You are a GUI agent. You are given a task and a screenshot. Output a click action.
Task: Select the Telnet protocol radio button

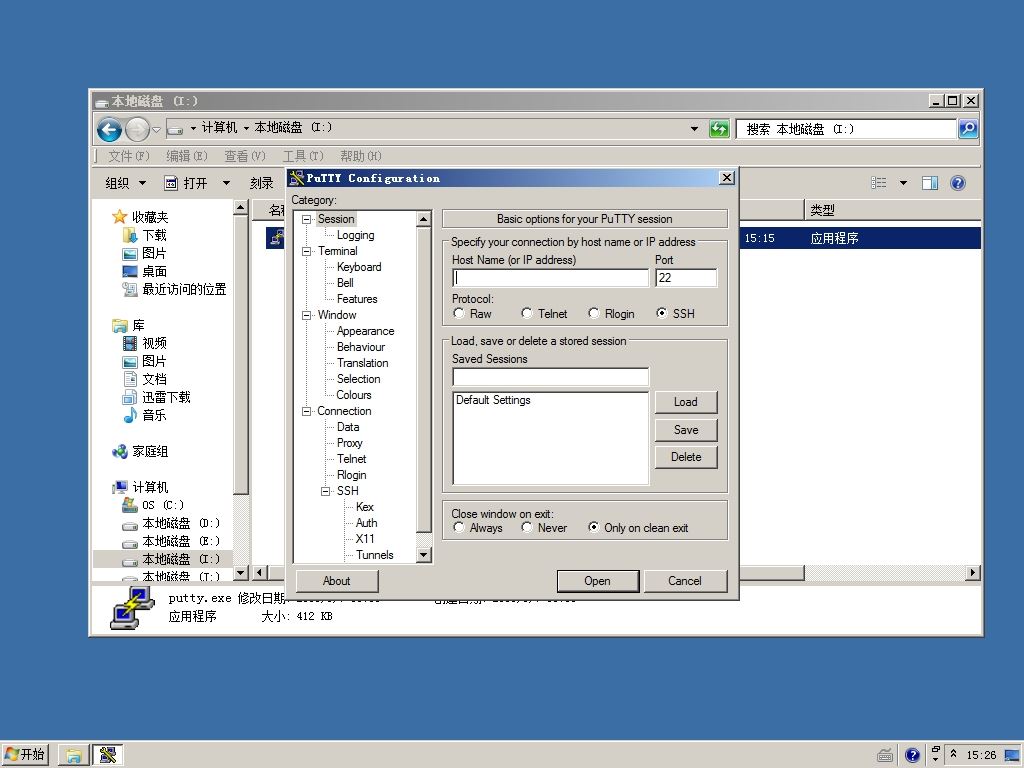[x=527, y=313]
